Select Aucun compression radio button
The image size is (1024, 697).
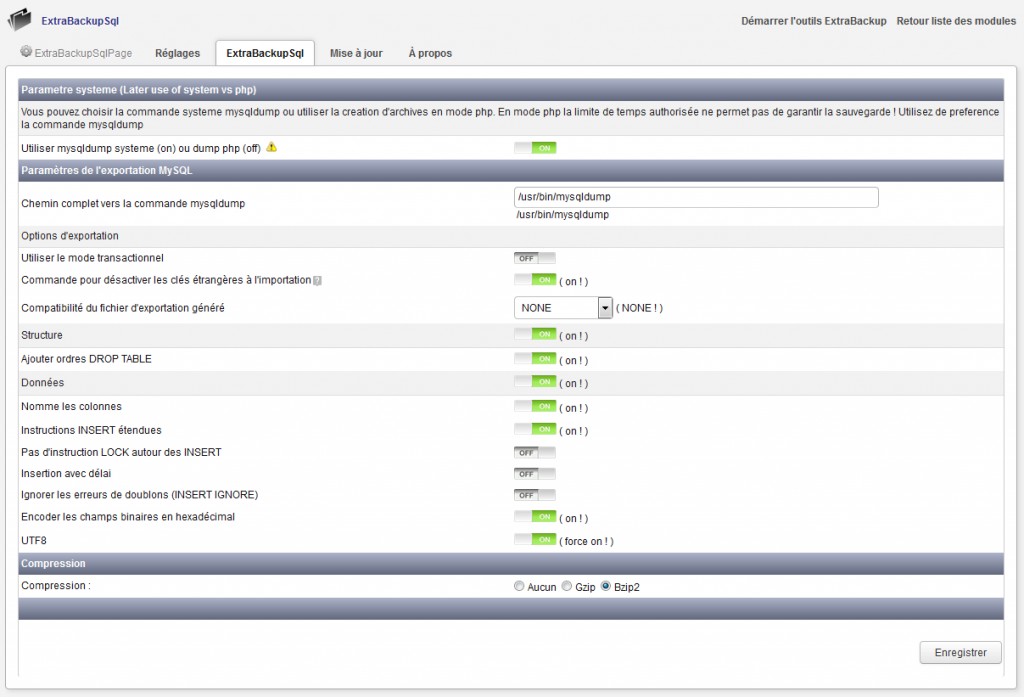[x=519, y=586]
